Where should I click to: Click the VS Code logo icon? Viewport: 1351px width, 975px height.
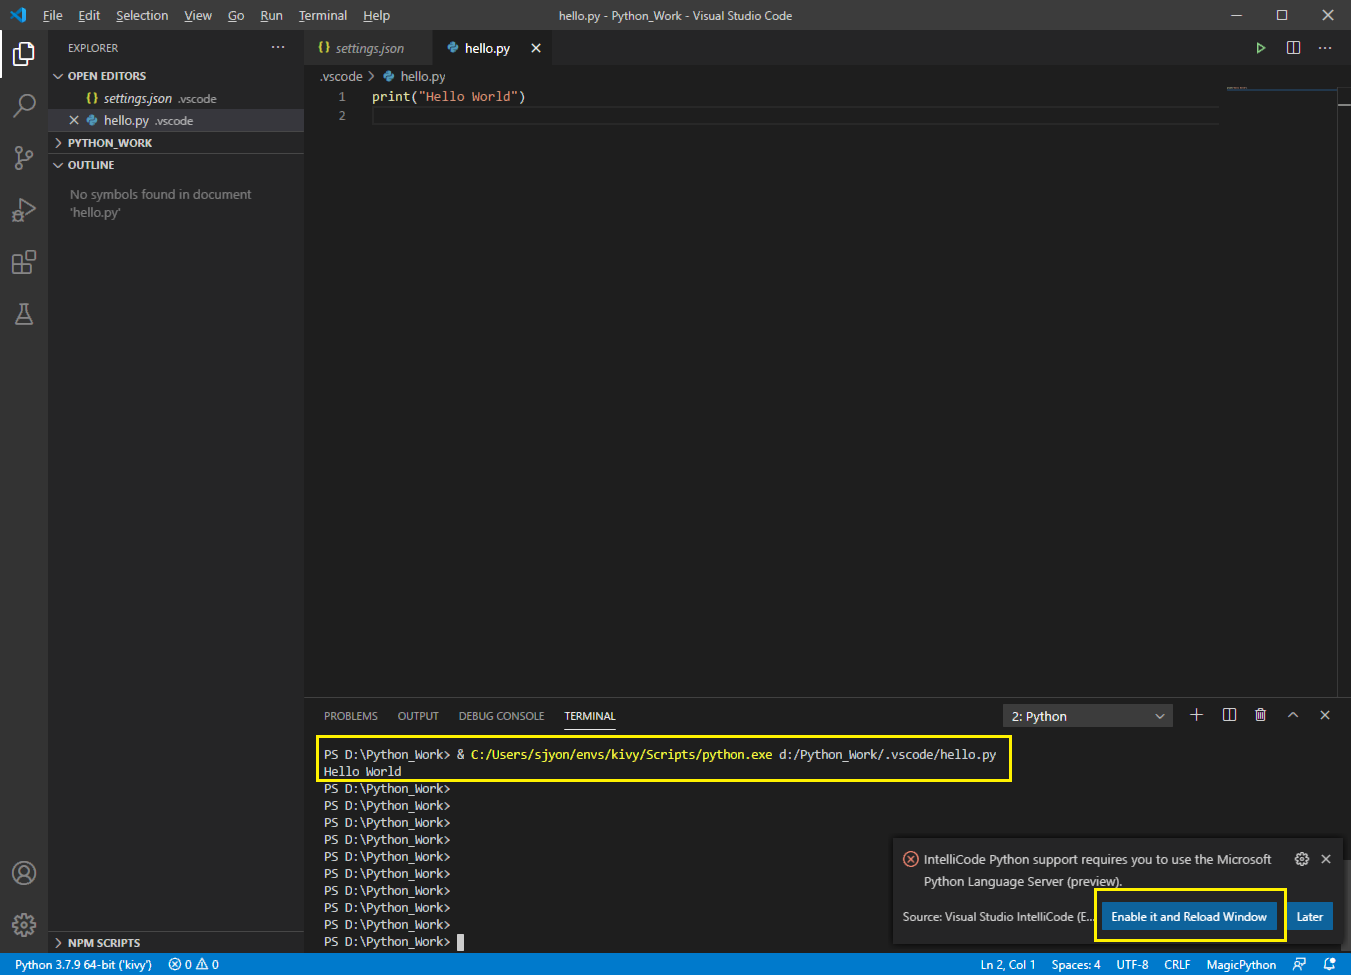[18, 15]
